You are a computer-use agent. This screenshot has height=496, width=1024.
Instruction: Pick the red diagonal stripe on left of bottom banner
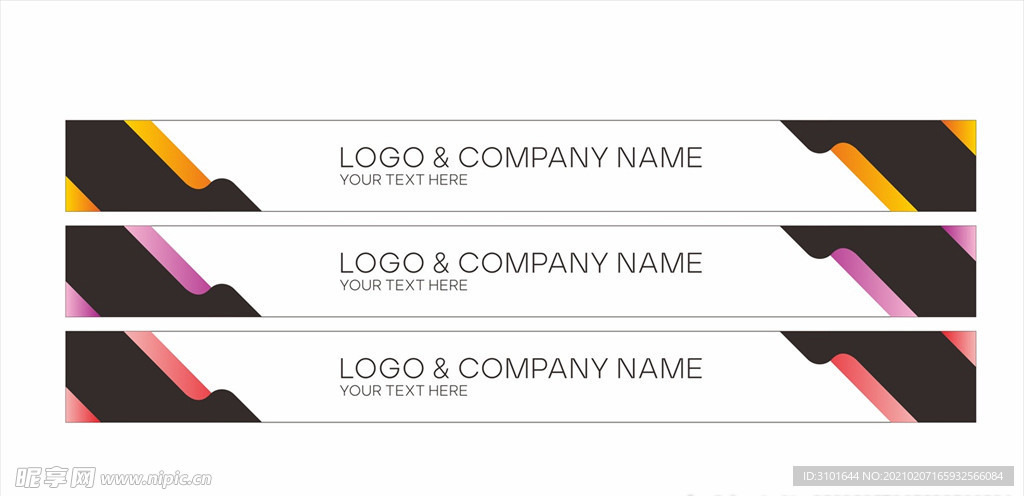click(168, 365)
